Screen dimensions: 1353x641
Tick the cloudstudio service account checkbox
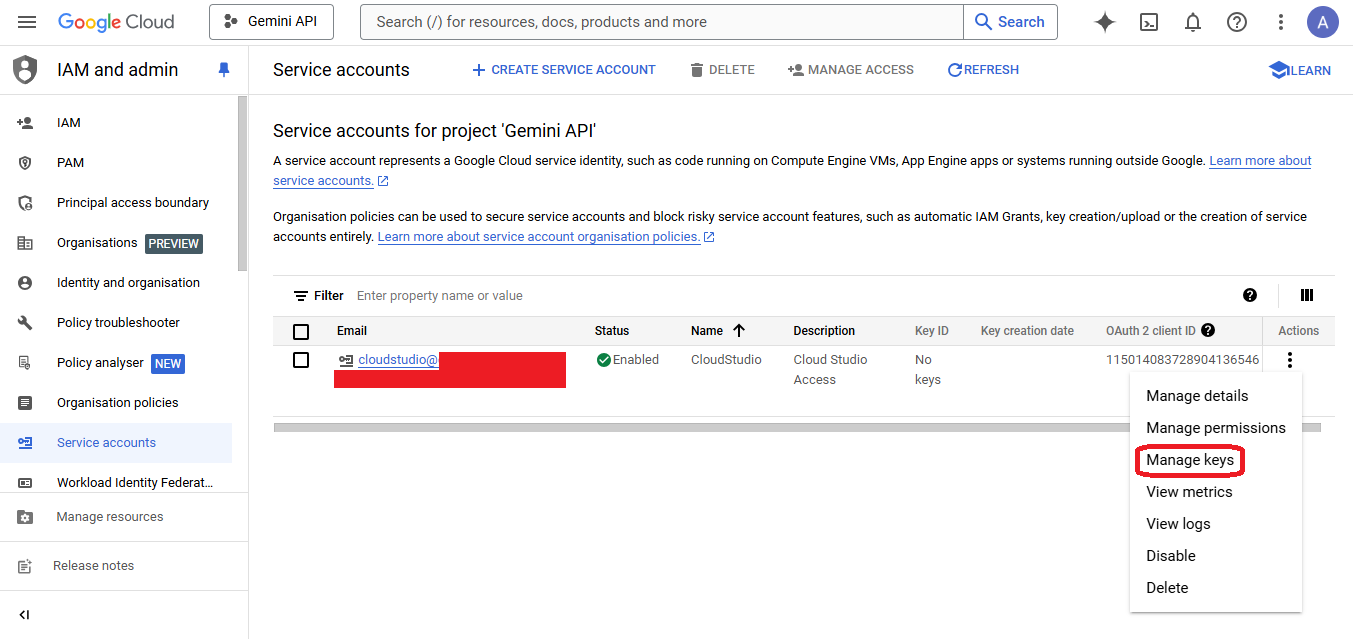click(x=301, y=360)
